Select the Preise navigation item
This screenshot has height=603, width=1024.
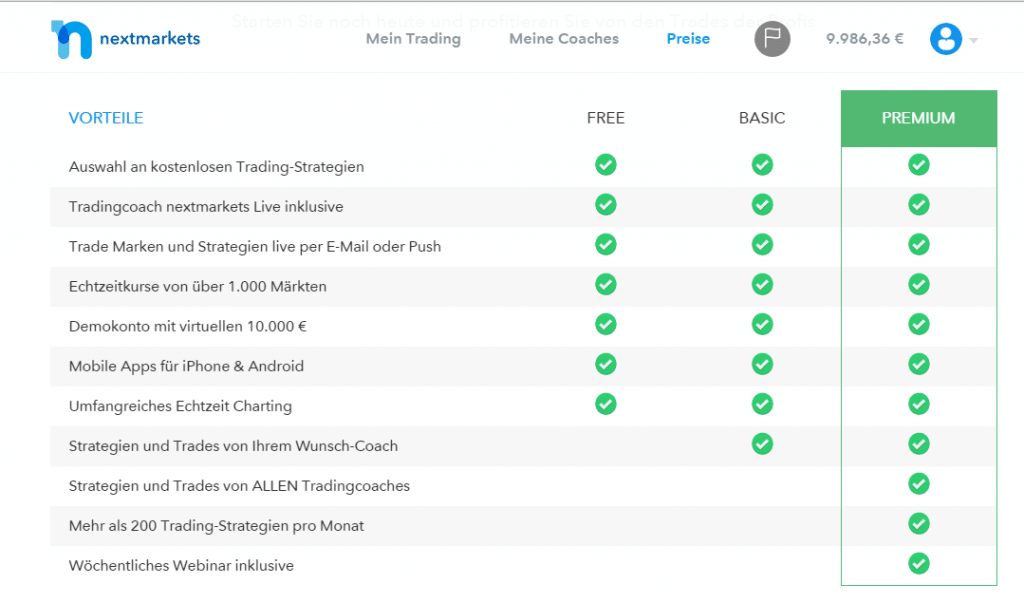coord(688,39)
